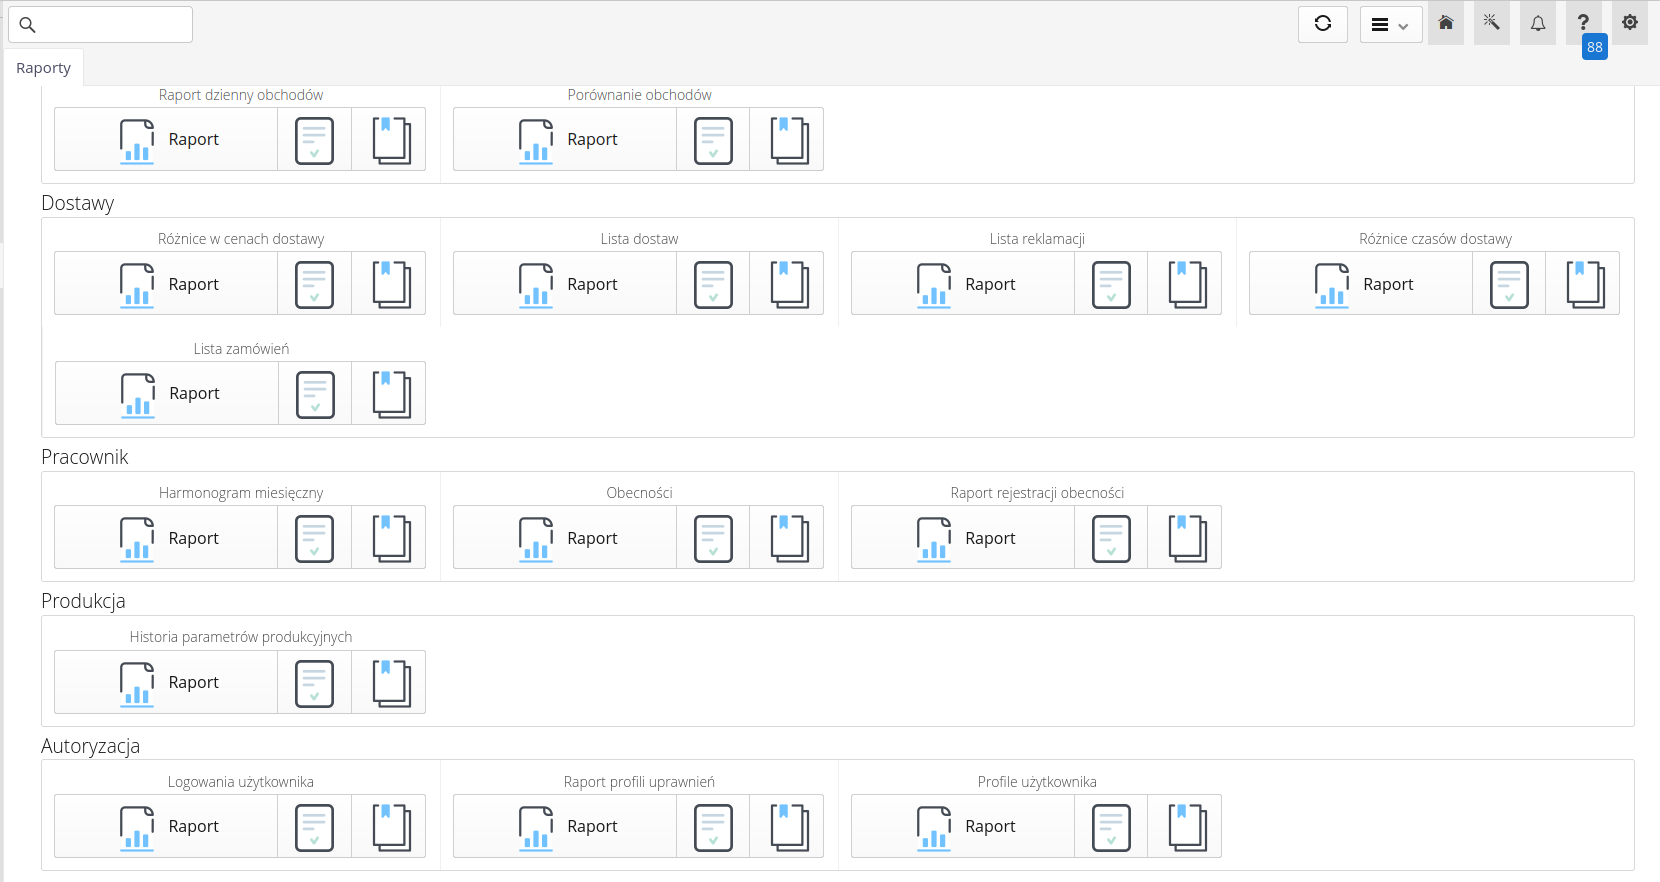
Task: Click checklist icon for Historia parametrów produkcyjnych
Action: click(x=314, y=683)
